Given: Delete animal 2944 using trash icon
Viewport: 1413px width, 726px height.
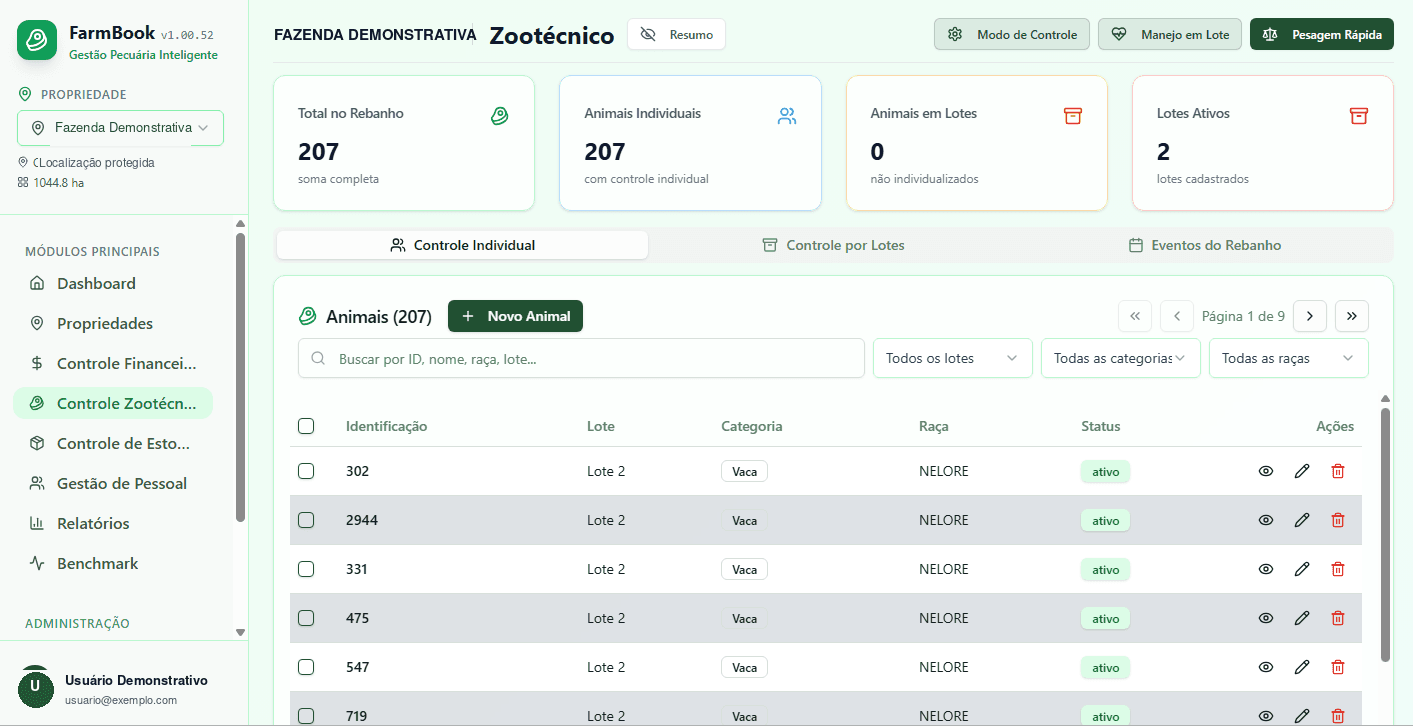Looking at the screenshot, I should point(1338,520).
